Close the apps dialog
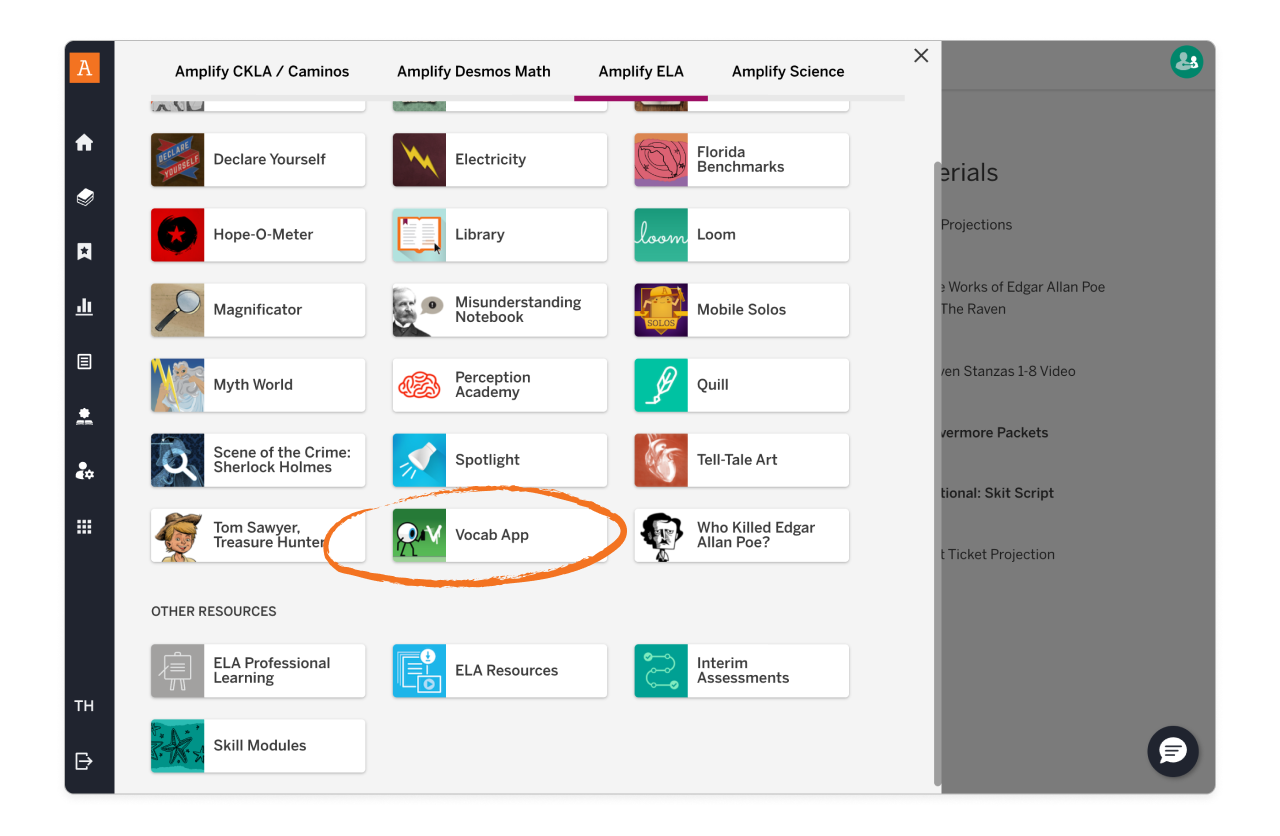Screen dimensions: 1280x836 (920, 55)
